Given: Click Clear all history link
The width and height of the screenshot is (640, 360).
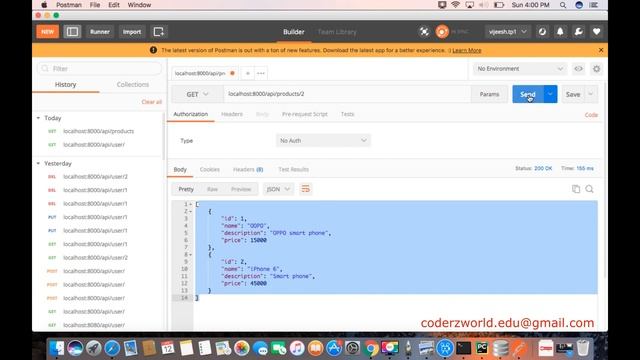Looking at the screenshot, I should click(151, 102).
